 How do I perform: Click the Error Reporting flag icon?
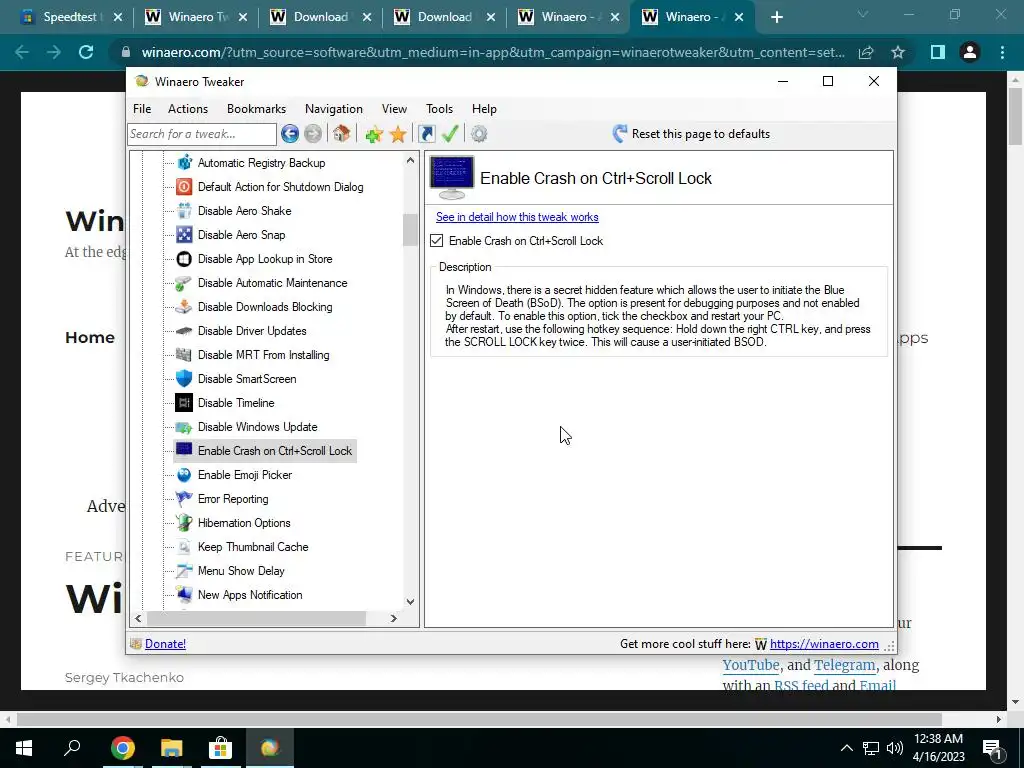[x=184, y=499]
